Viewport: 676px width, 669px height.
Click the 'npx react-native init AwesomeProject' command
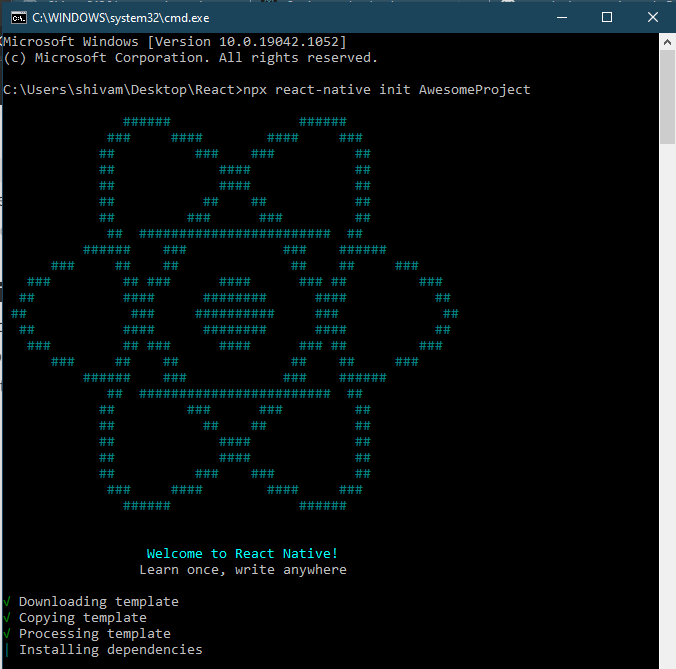tap(387, 90)
